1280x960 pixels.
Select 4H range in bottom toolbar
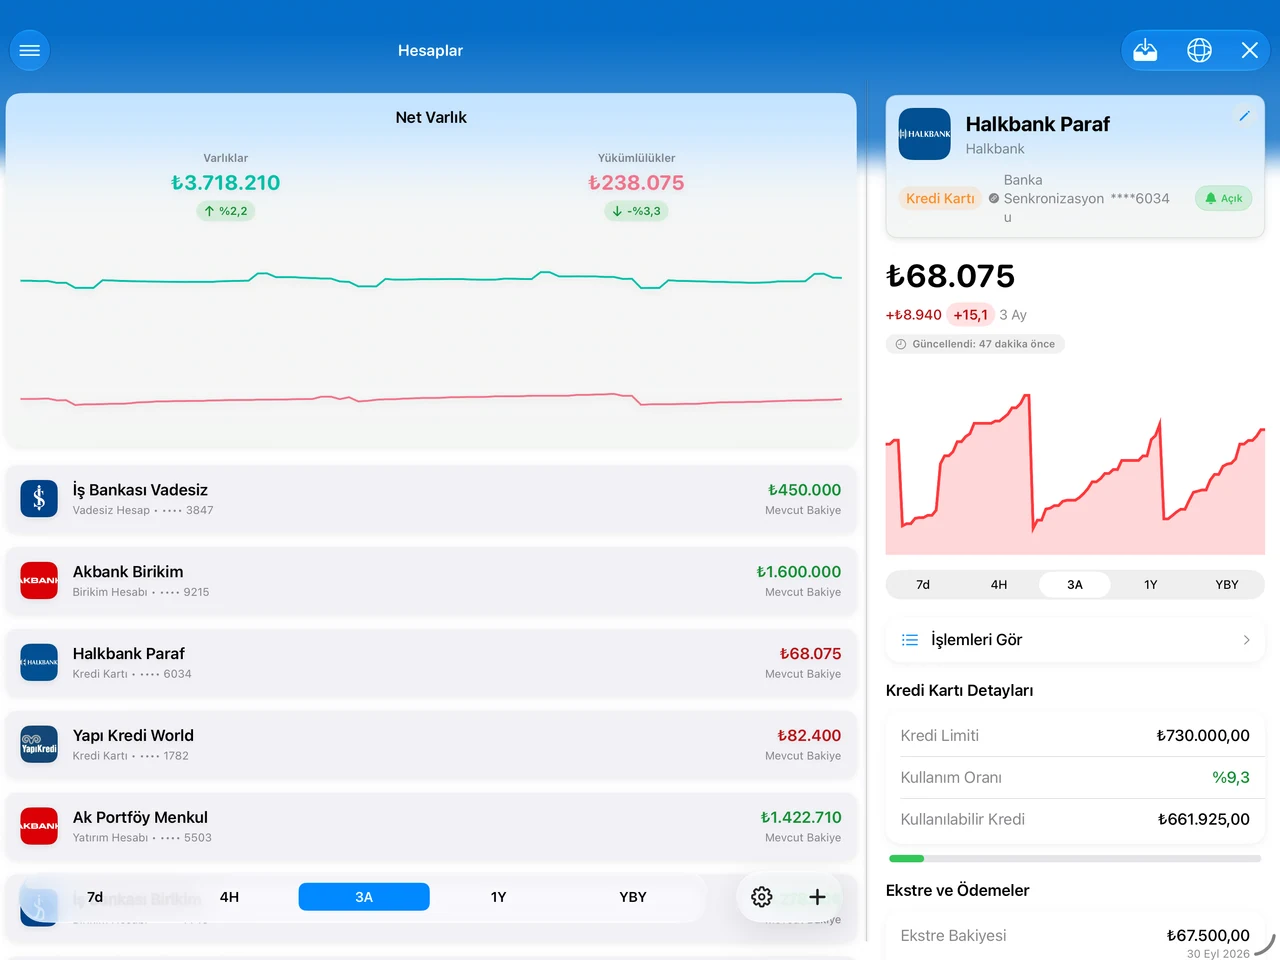pyautogui.click(x=229, y=897)
